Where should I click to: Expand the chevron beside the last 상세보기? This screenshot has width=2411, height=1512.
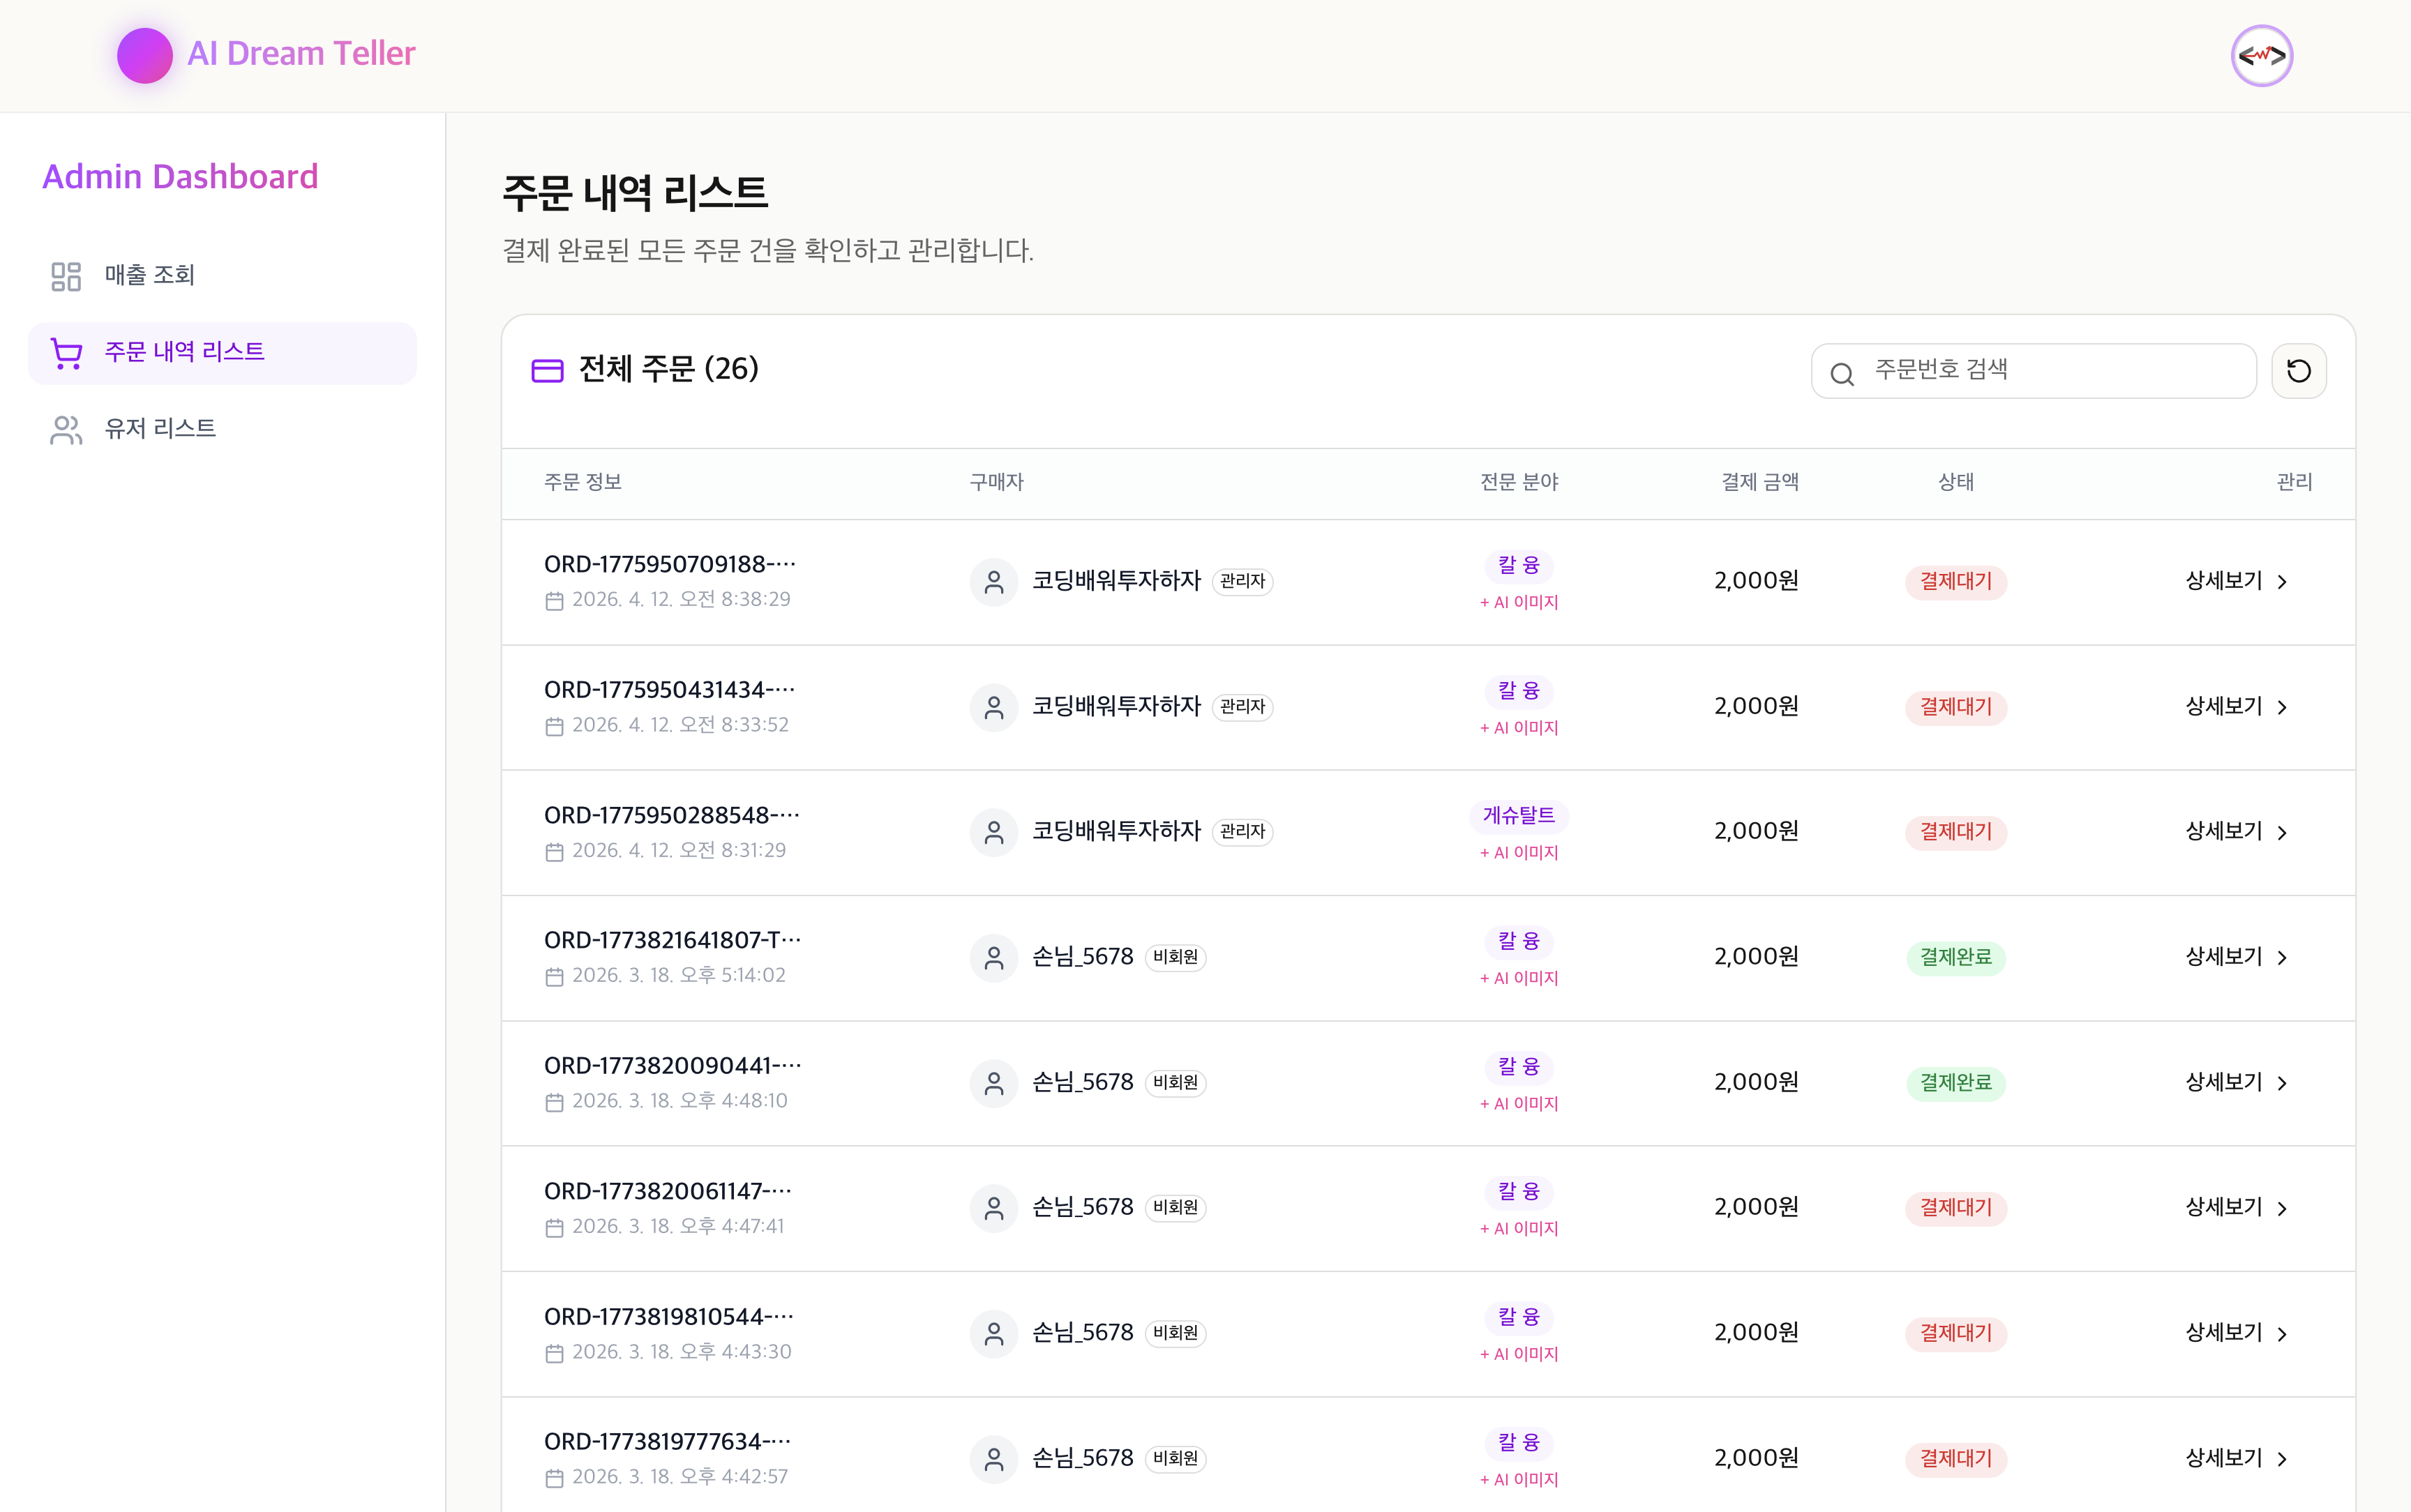(x=2283, y=1459)
